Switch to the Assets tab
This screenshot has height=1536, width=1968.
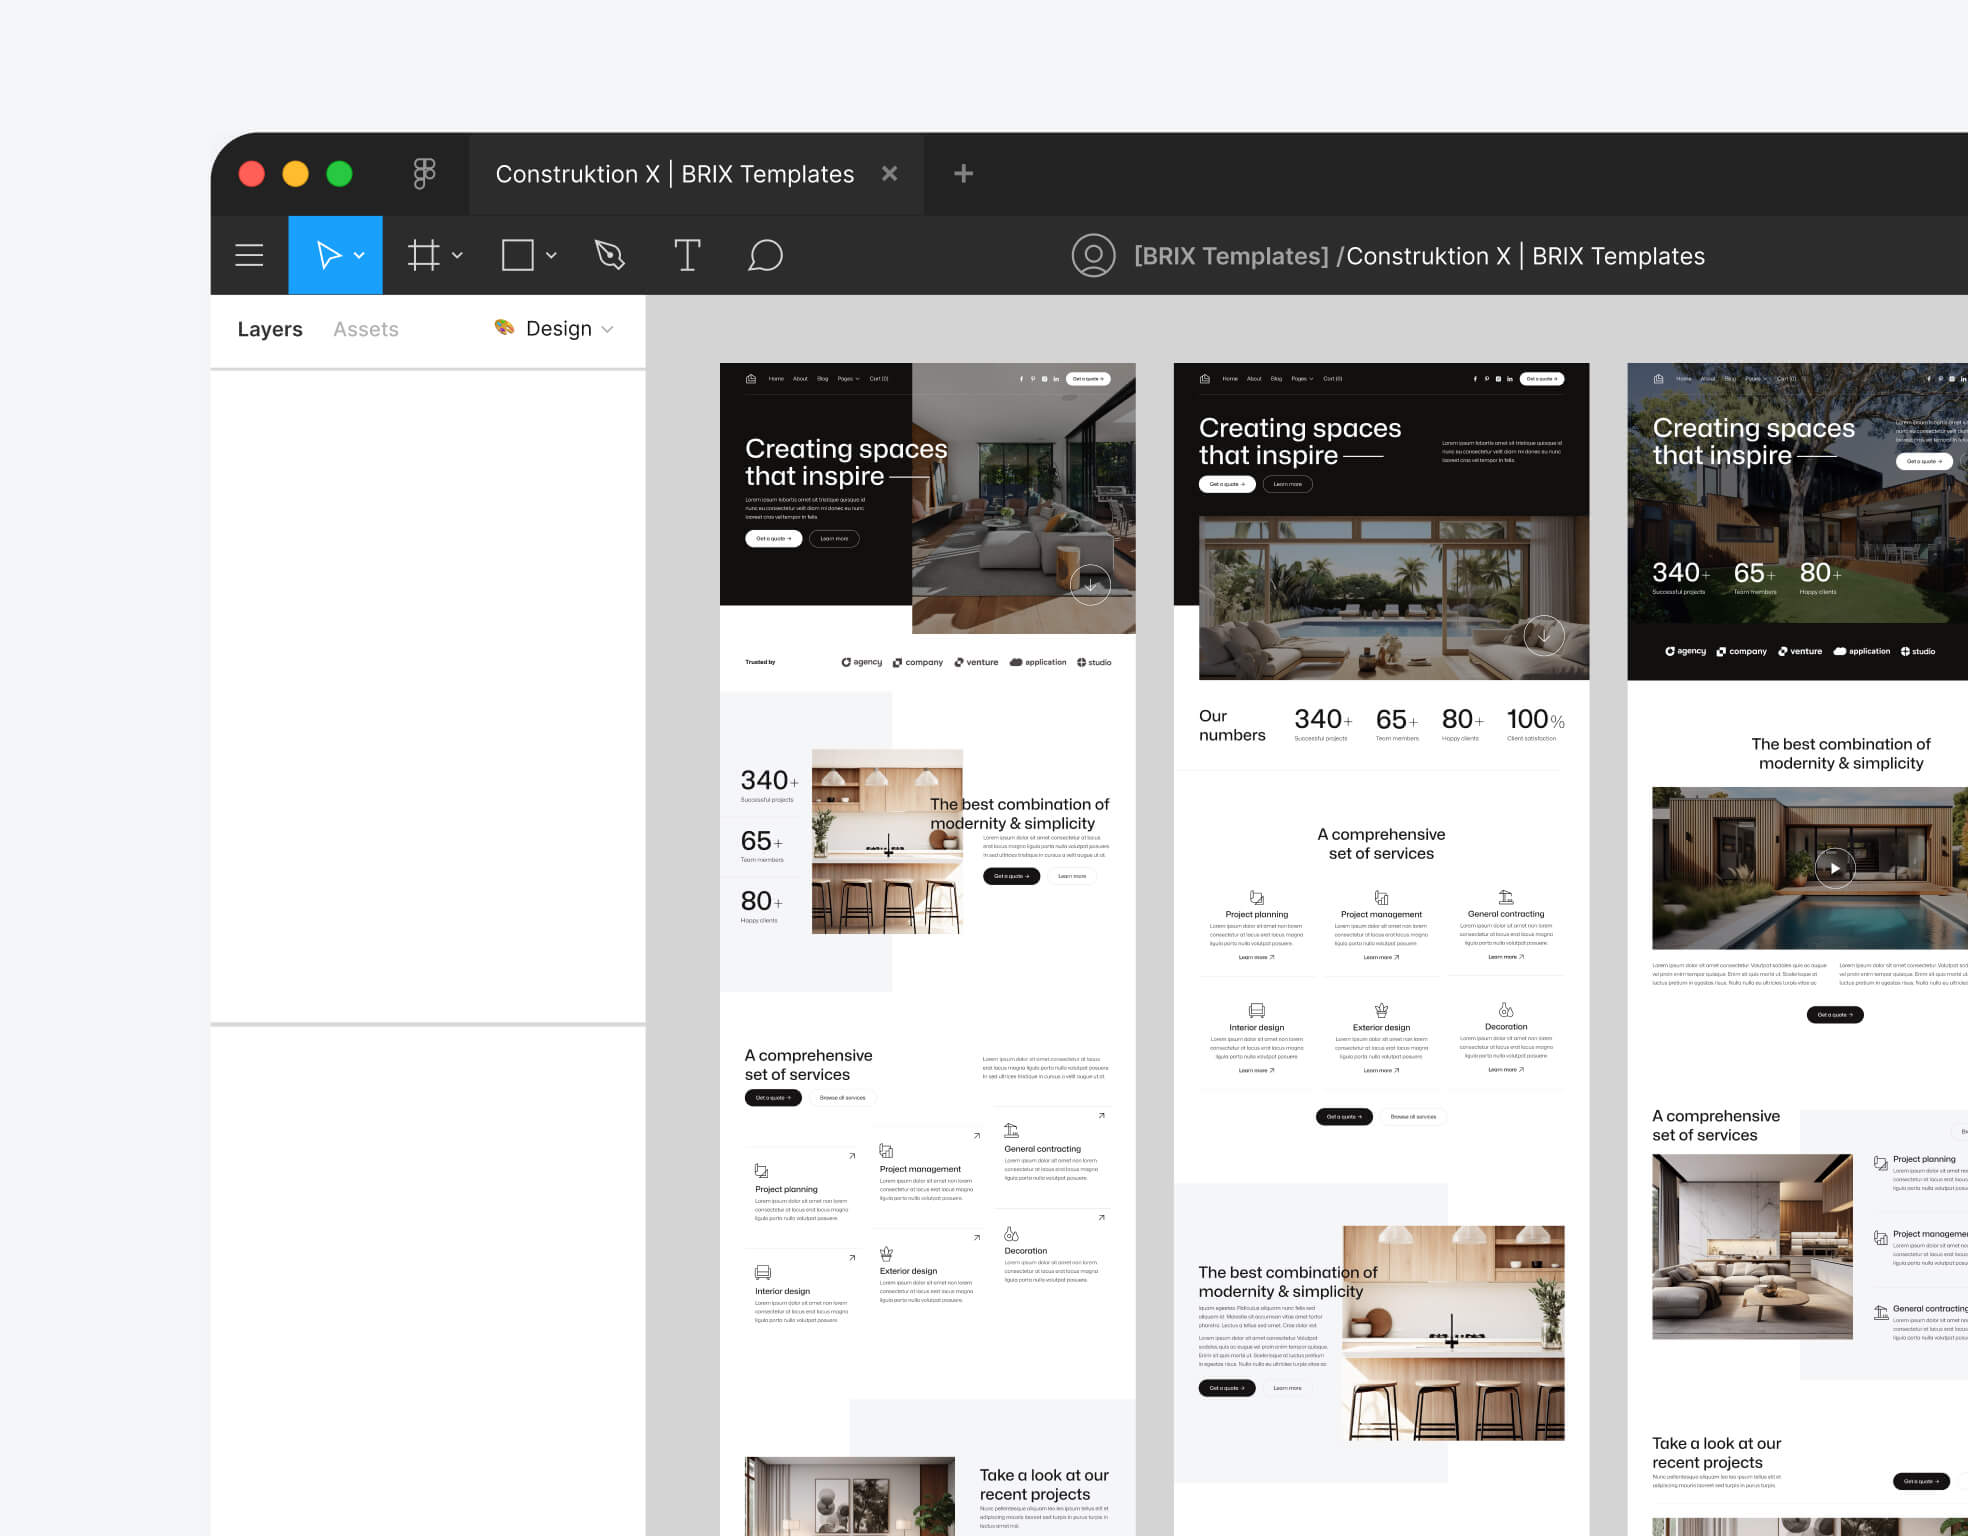coord(365,328)
